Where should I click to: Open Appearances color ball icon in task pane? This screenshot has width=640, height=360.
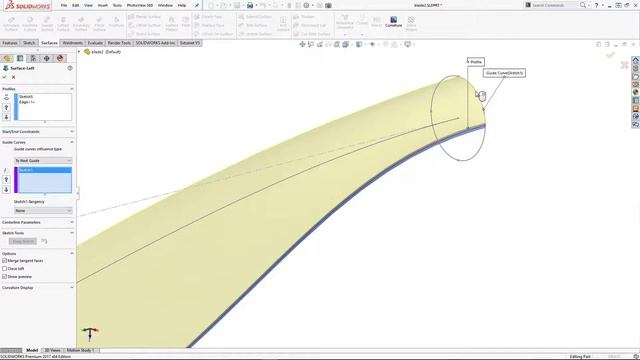636,92
